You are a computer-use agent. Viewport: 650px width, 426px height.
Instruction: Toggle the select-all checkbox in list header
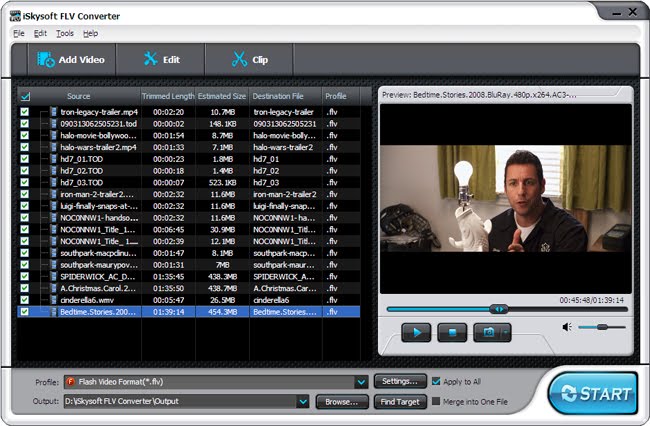tap(25, 97)
